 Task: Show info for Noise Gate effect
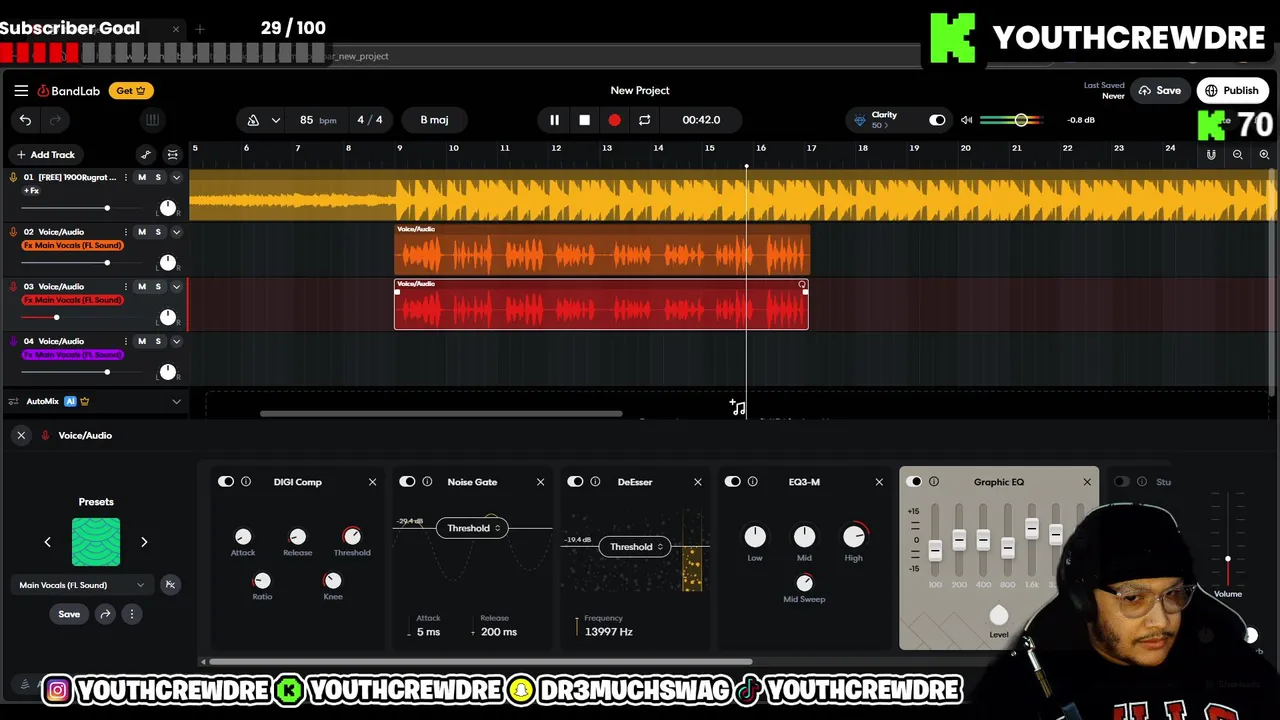tap(427, 482)
